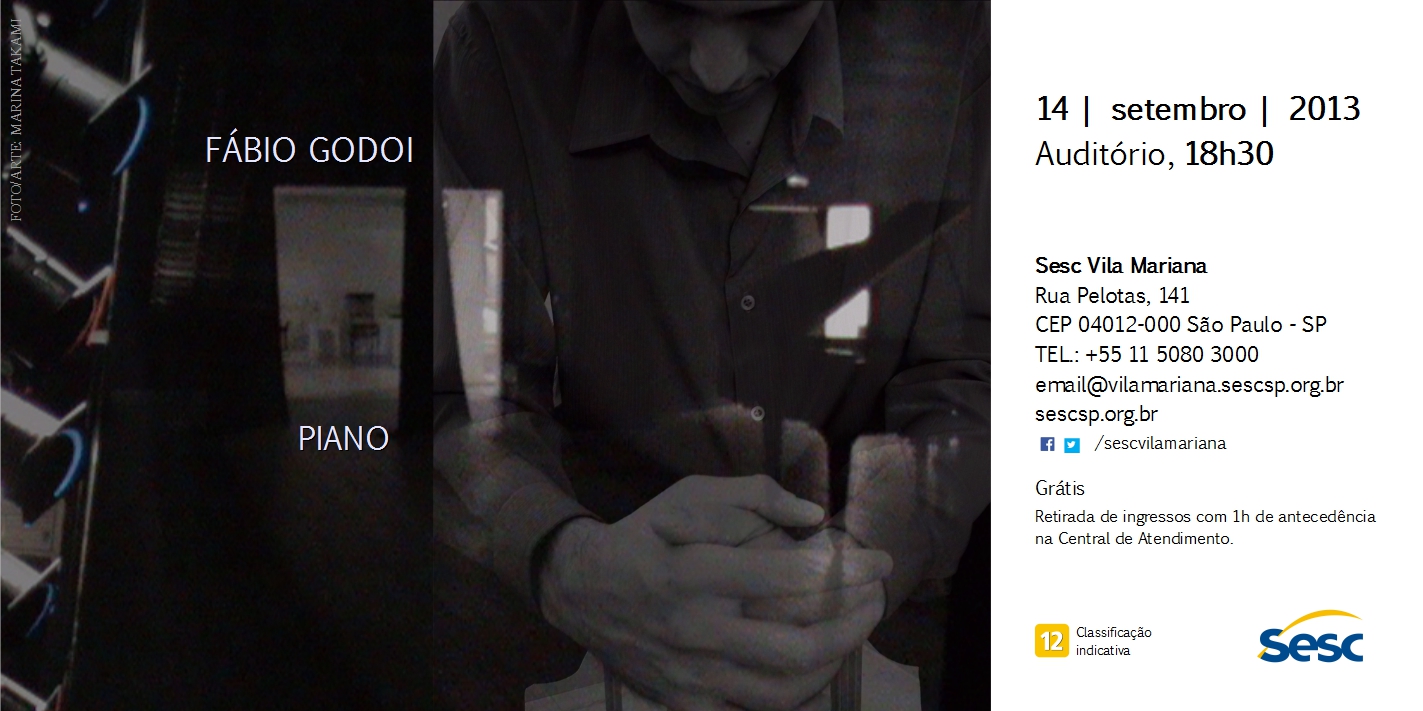
Task: Click the phone number +55 11 5080 3000
Action: pos(1172,355)
